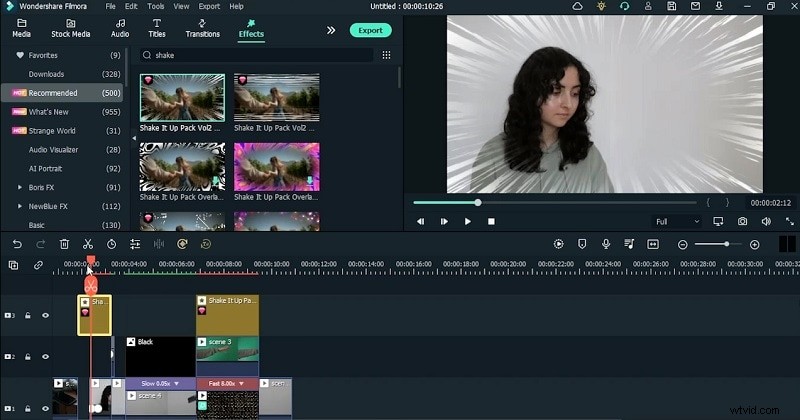
Task: Toggle visibility of video track 1
Action: pos(45,408)
